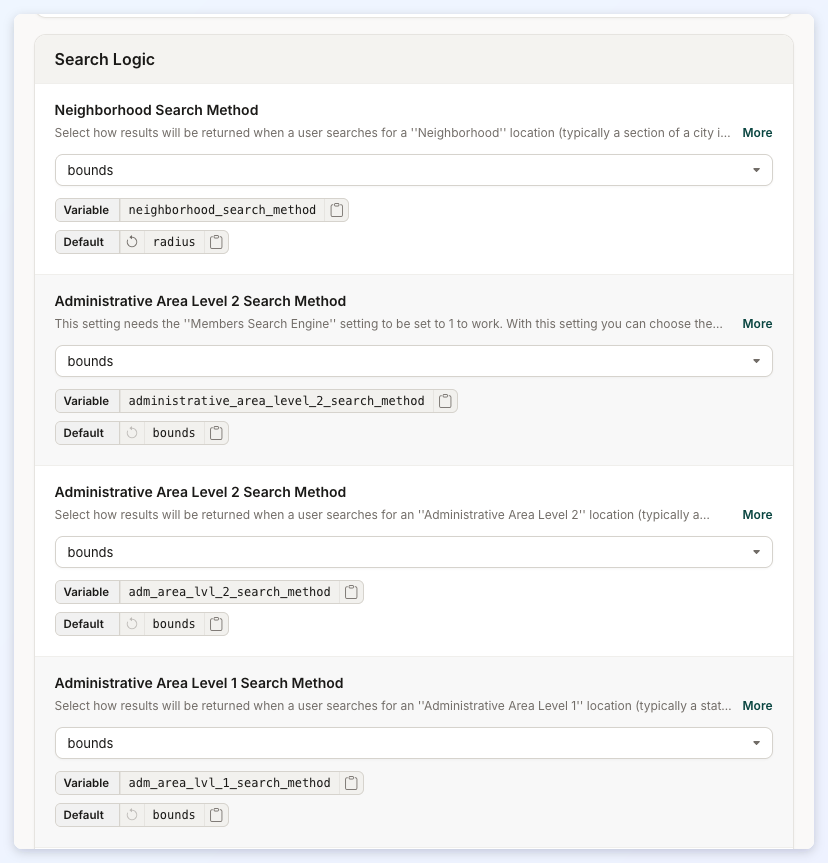Click reset icon under adm_area_lvl_2_search_method
828x863 pixels.
(132, 624)
